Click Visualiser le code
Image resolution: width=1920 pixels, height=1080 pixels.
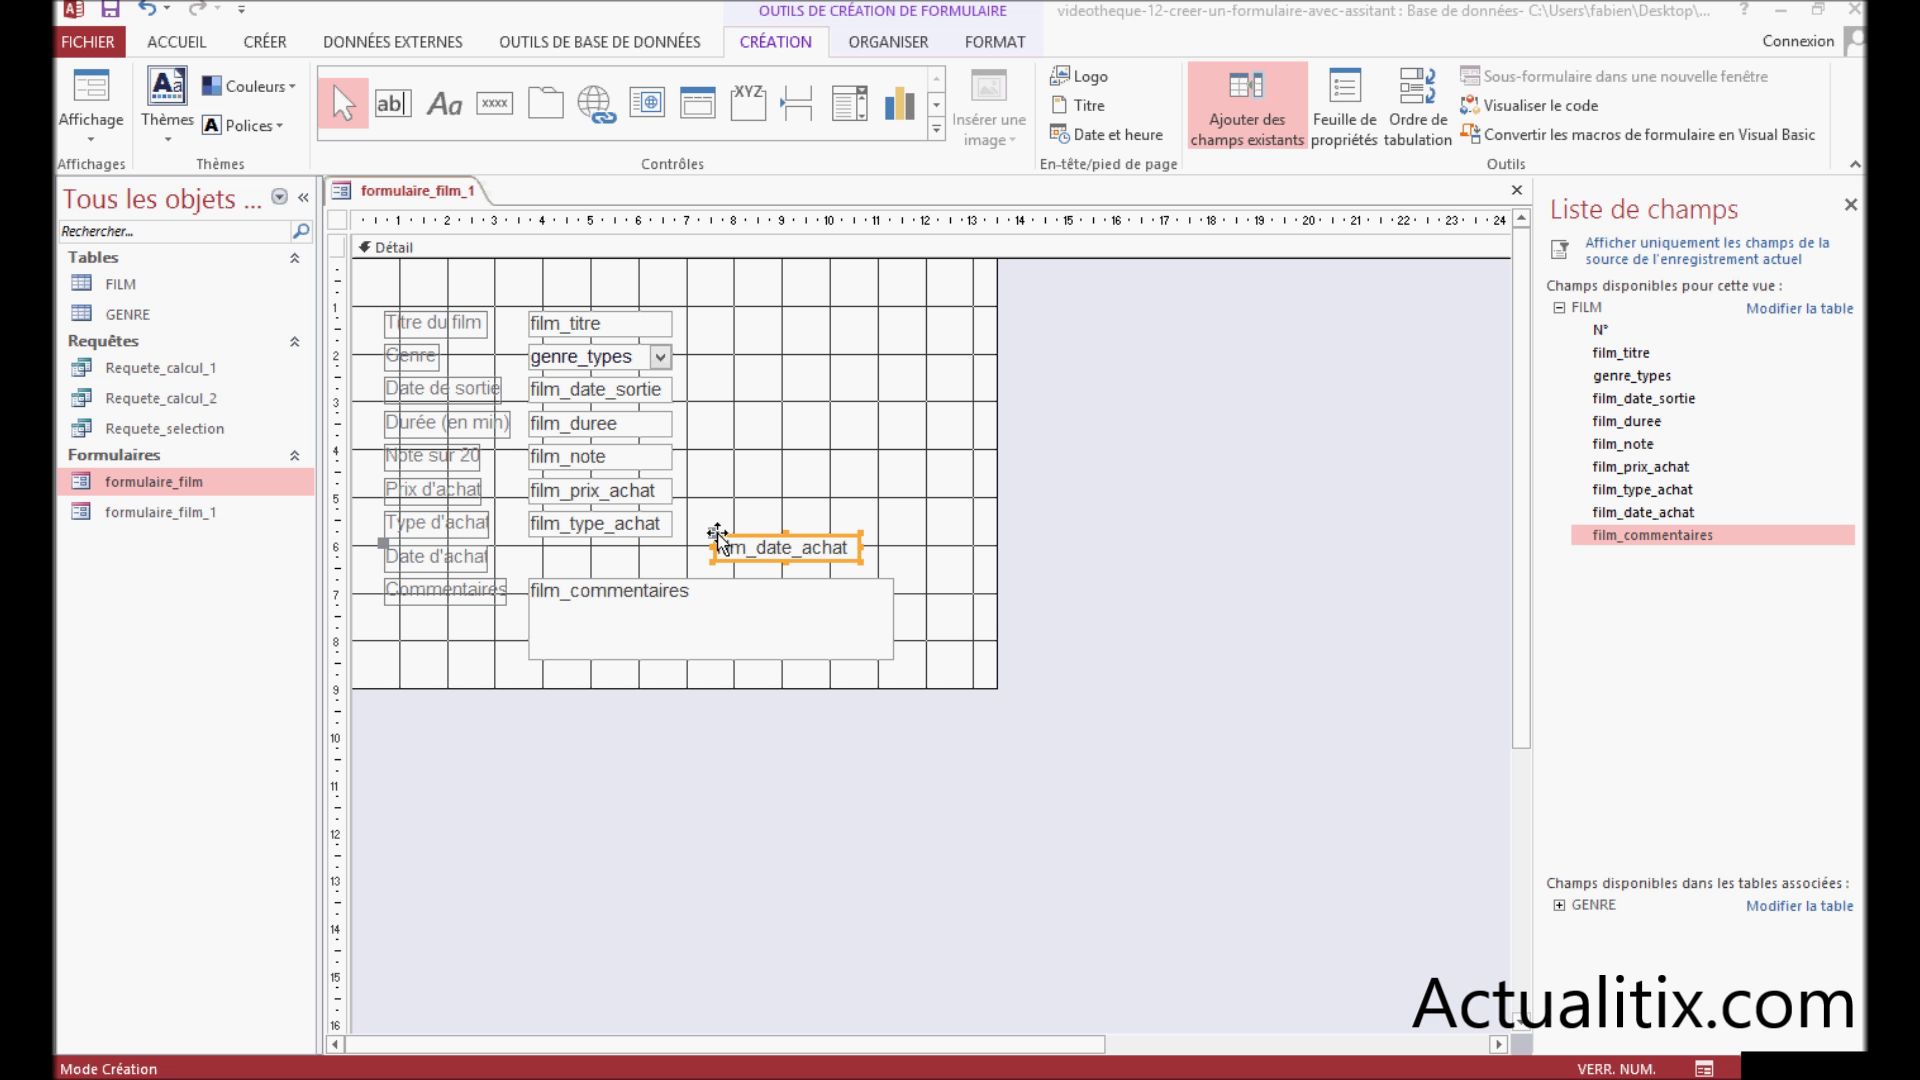click(x=1529, y=105)
